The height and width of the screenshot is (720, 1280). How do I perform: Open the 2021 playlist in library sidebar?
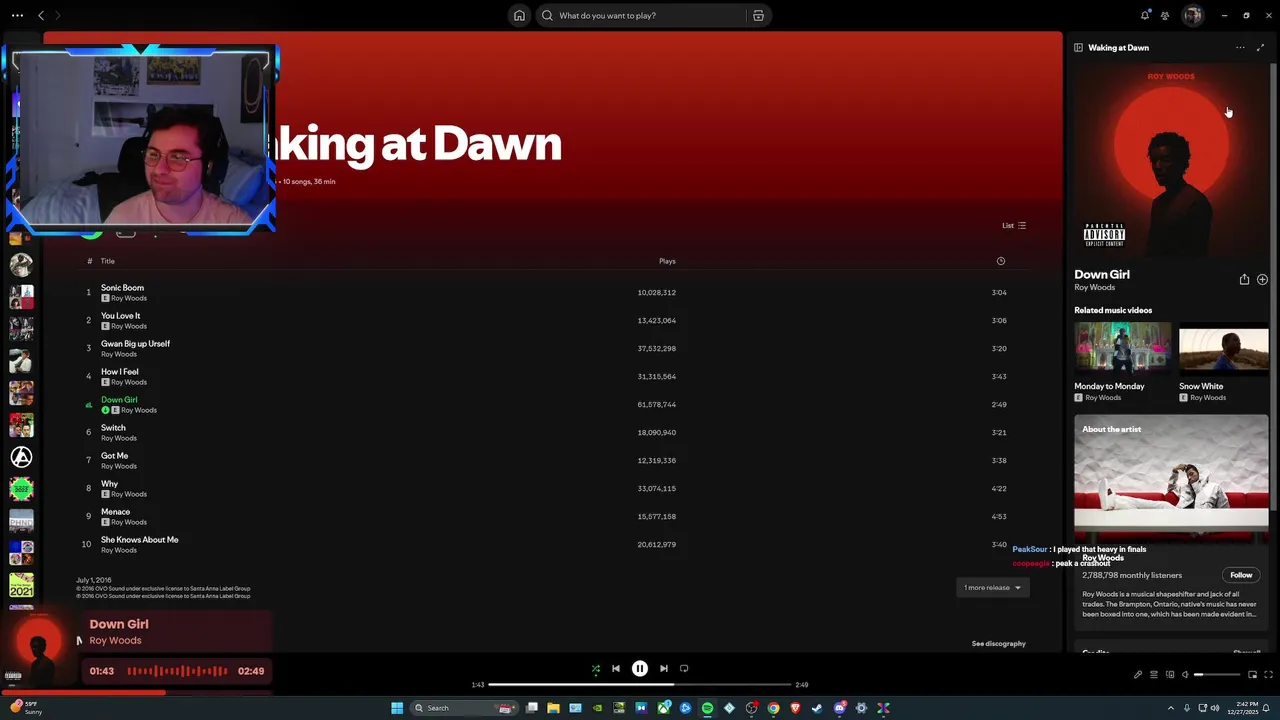click(x=21, y=584)
